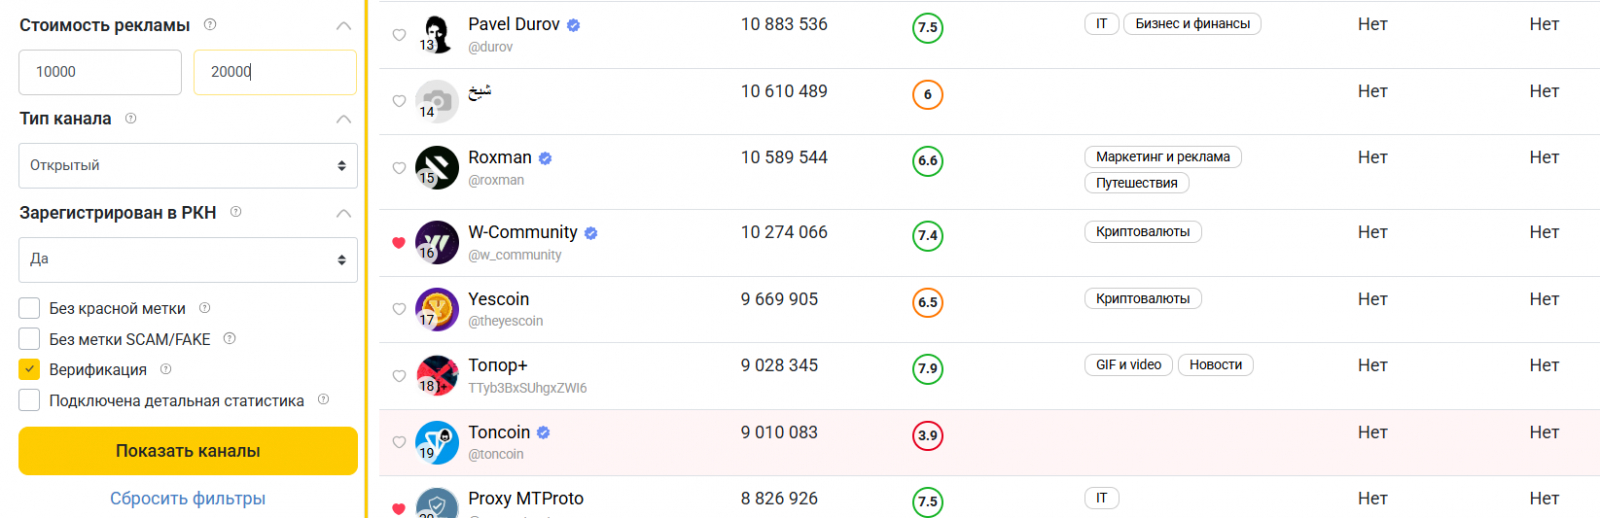Click the Сбросить фильтры link
The height and width of the screenshot is (518, 1600).
188,498
